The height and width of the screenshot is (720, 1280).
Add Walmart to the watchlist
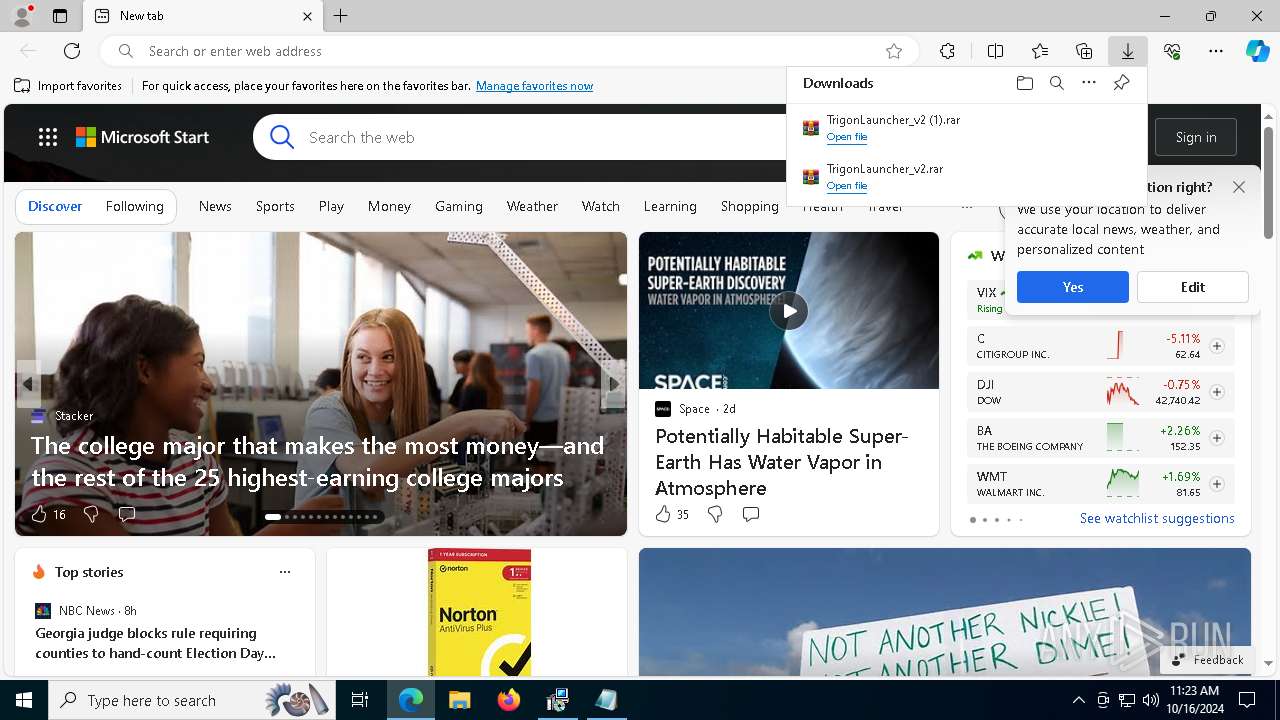1216,484
